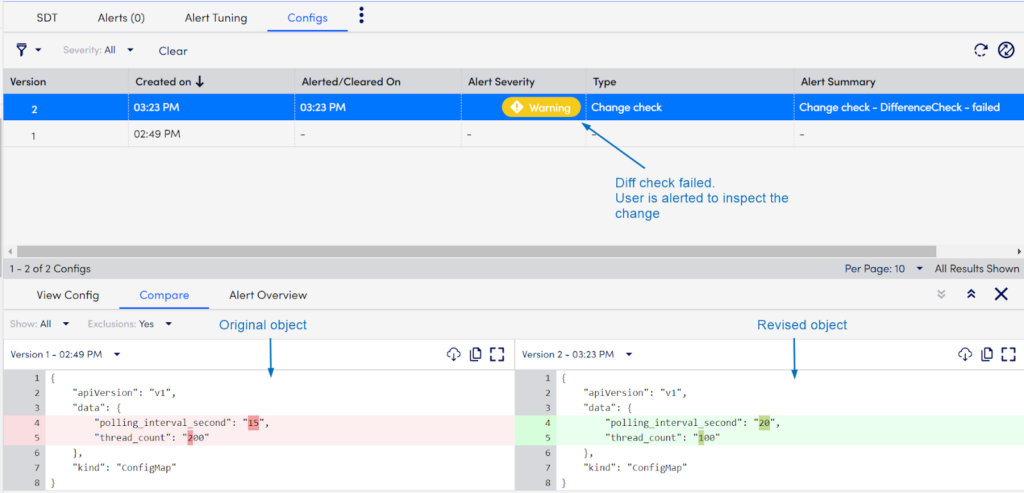Image resolution: width=1024 pixels, height=493 pixels.
Task: Close the detail panel with X
Action: point(1001,294)
